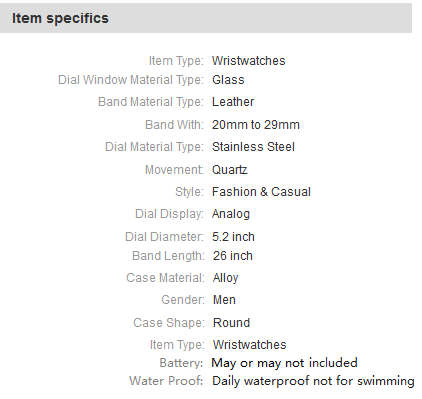Screen dimensions: 422x399
Task: Click the 26 inch band length value
Action: [x=233, y=256]
